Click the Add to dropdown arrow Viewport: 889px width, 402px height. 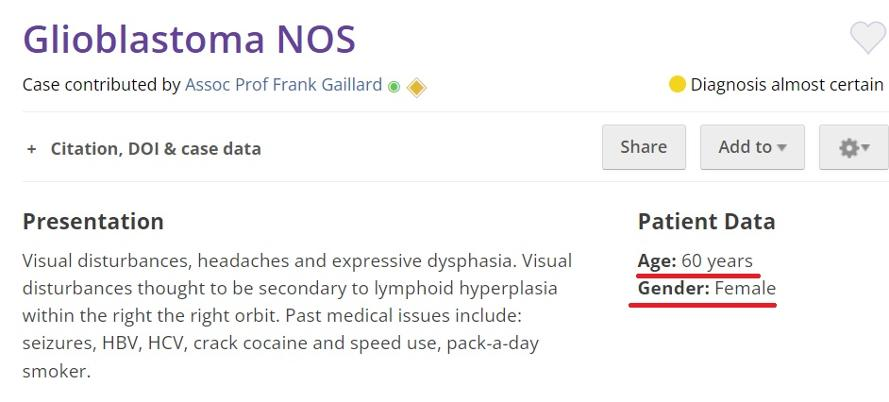[x=782, y=148]
